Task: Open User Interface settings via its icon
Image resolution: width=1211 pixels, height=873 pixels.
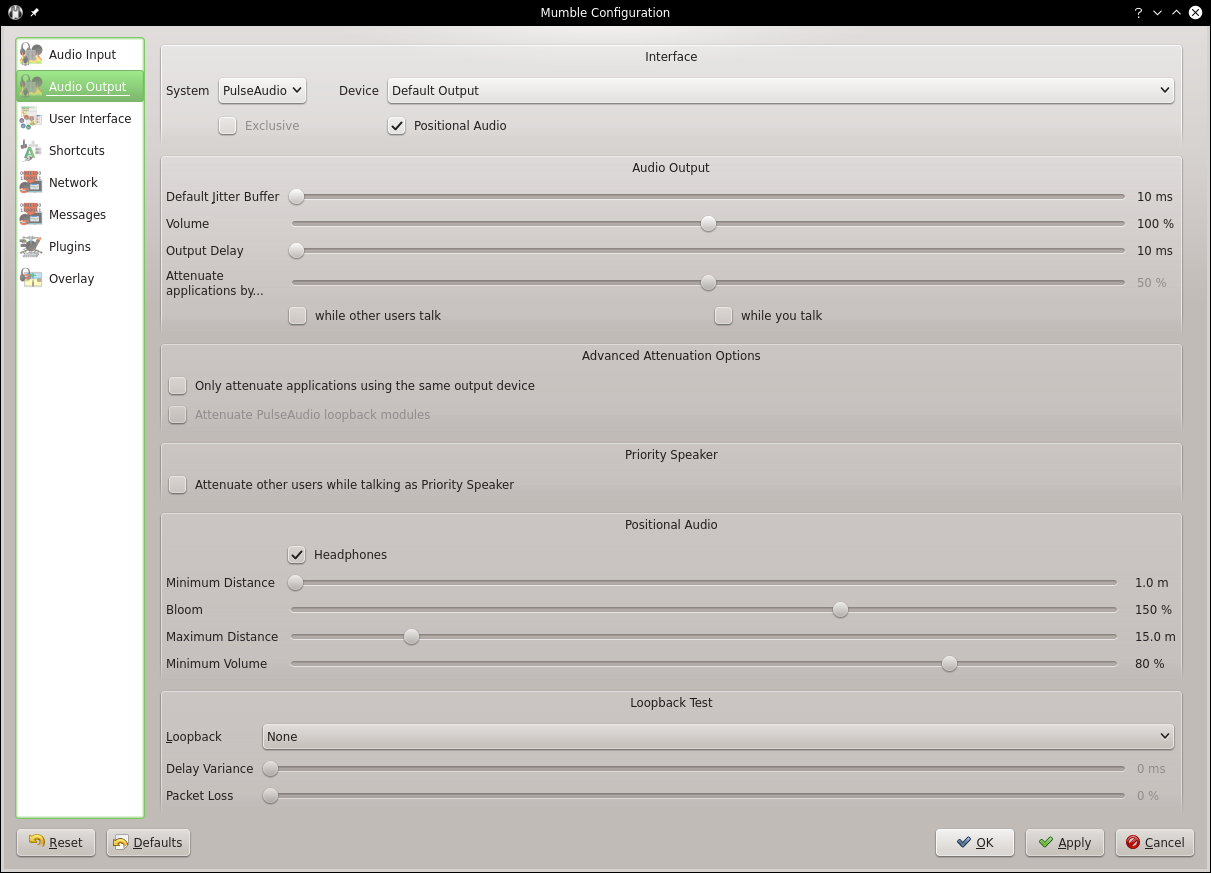Action: (30, 118)
